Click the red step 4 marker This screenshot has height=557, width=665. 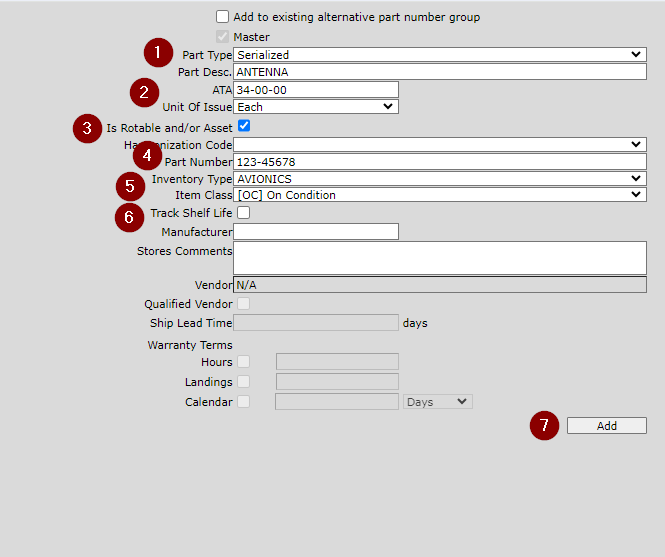point(147,157)
